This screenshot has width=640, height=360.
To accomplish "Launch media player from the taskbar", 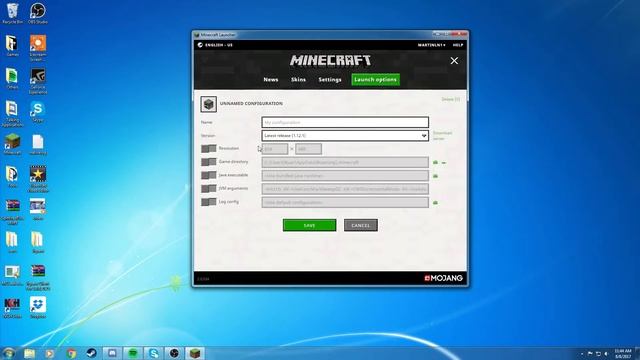I will pyautogui.click(x=50, y=353).
